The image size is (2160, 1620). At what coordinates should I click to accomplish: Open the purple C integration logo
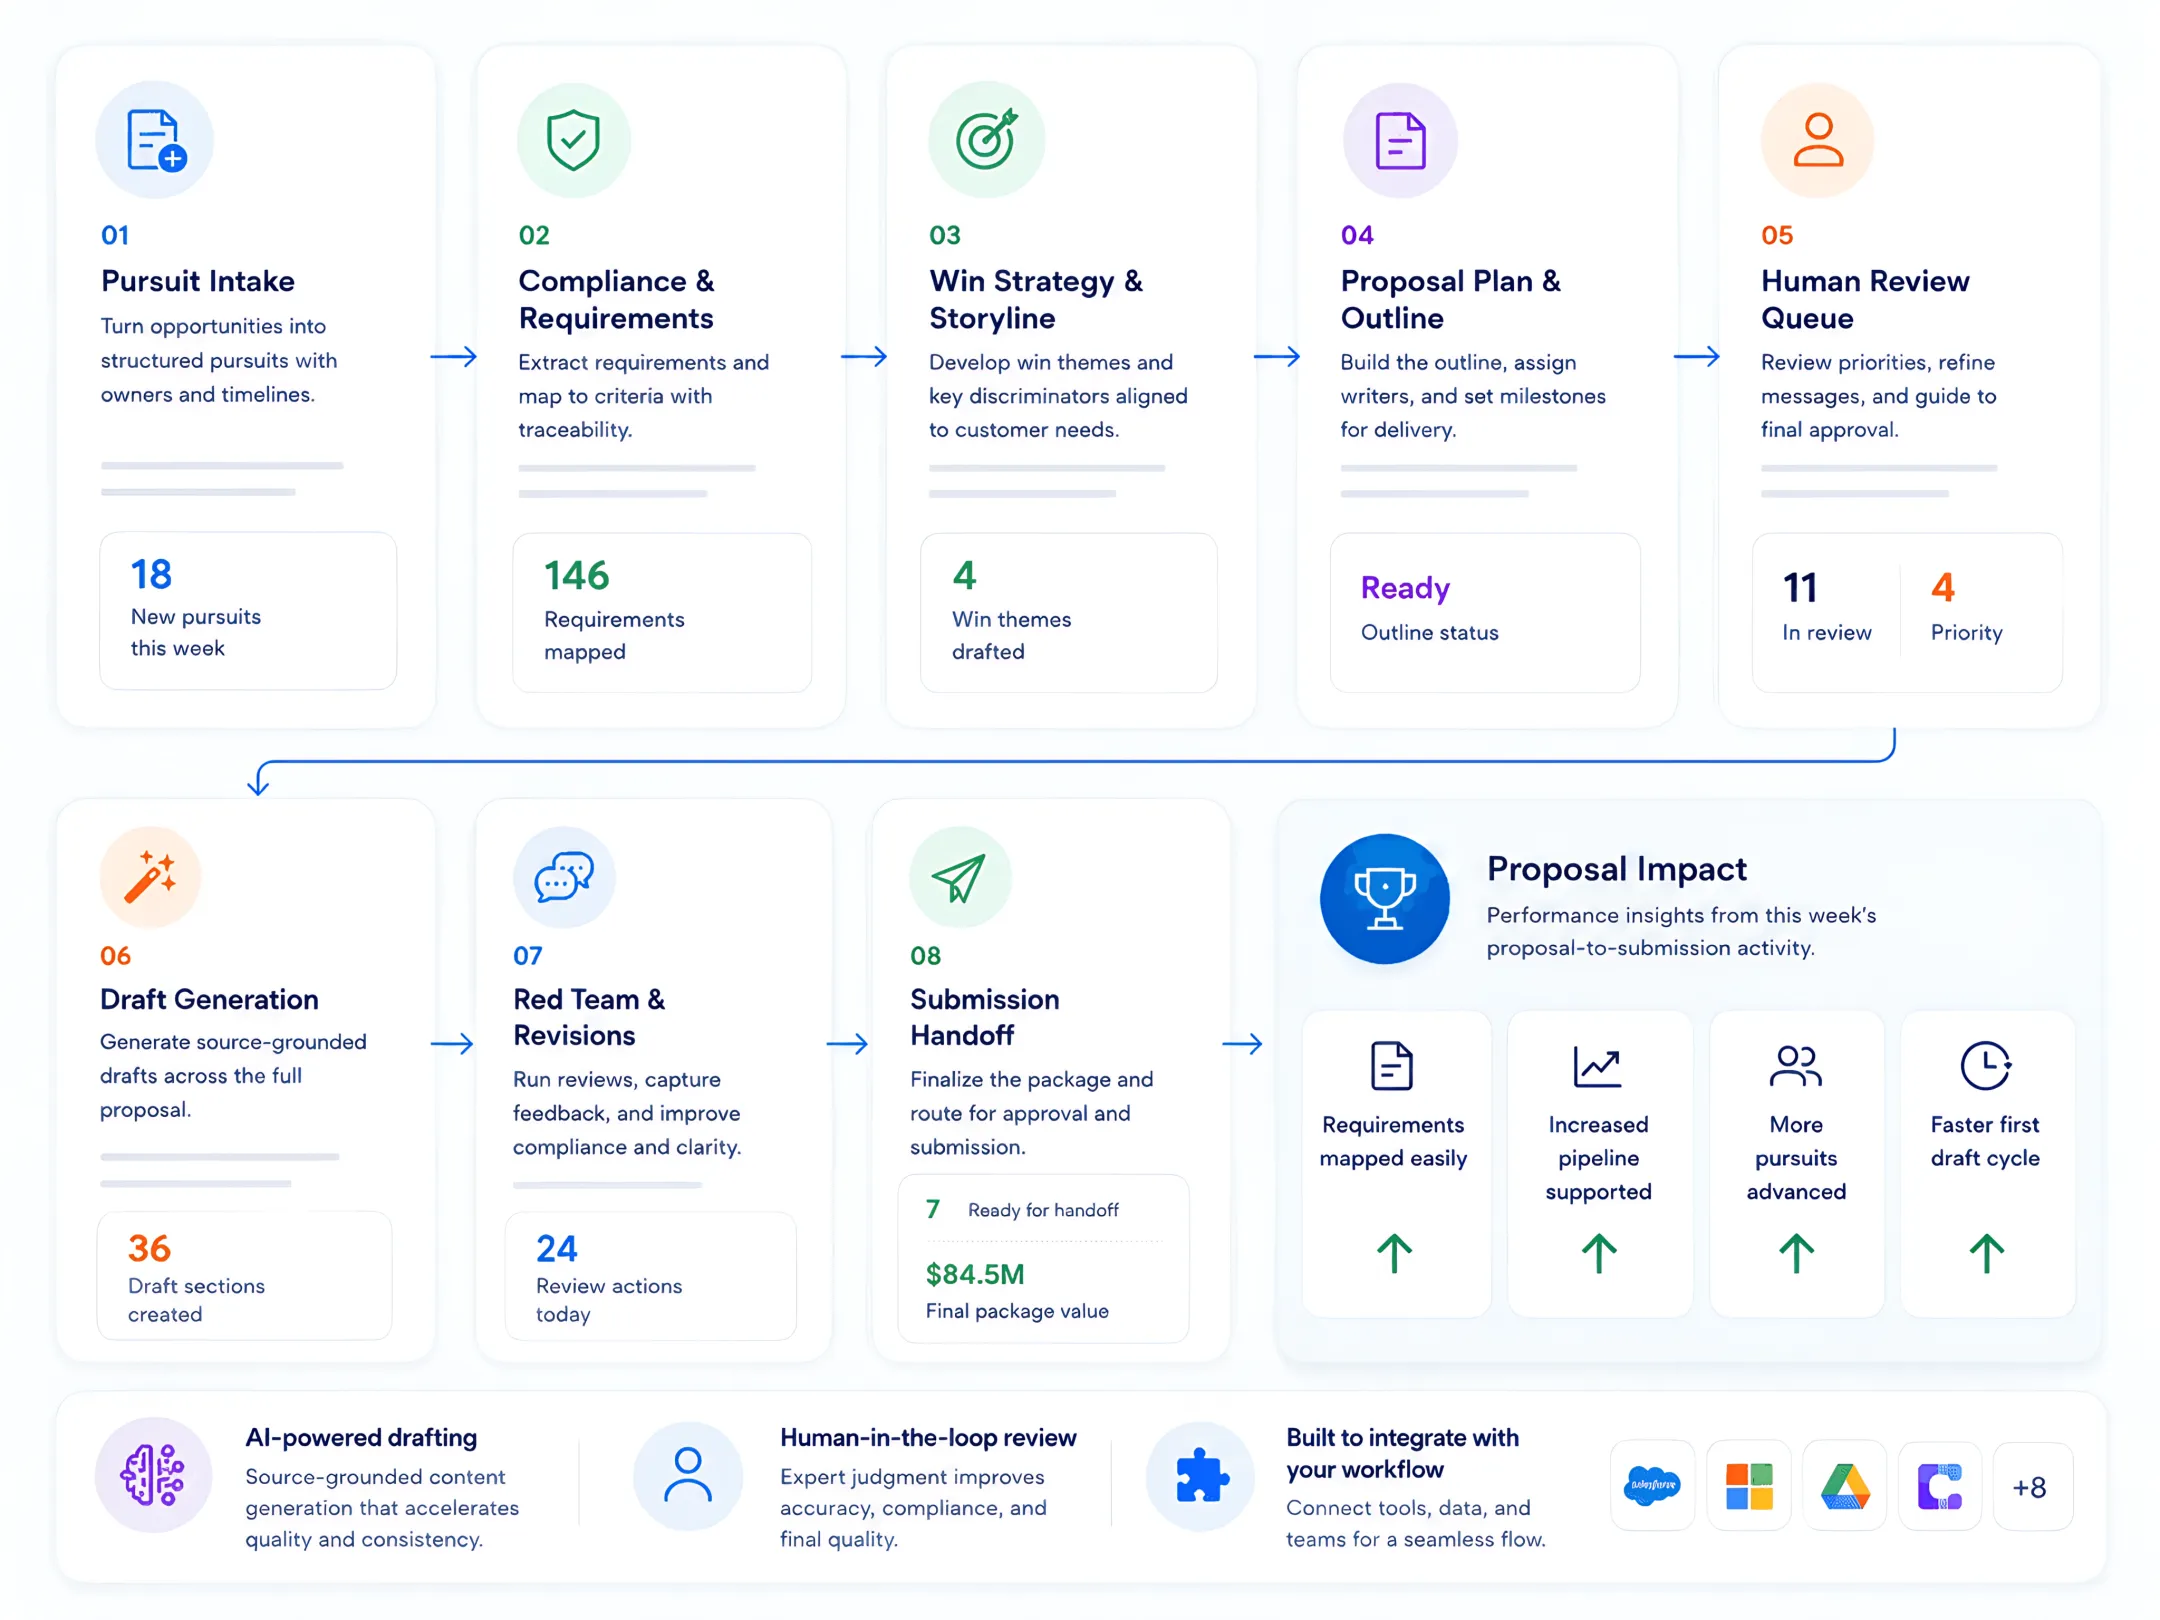point(1940,1486)
